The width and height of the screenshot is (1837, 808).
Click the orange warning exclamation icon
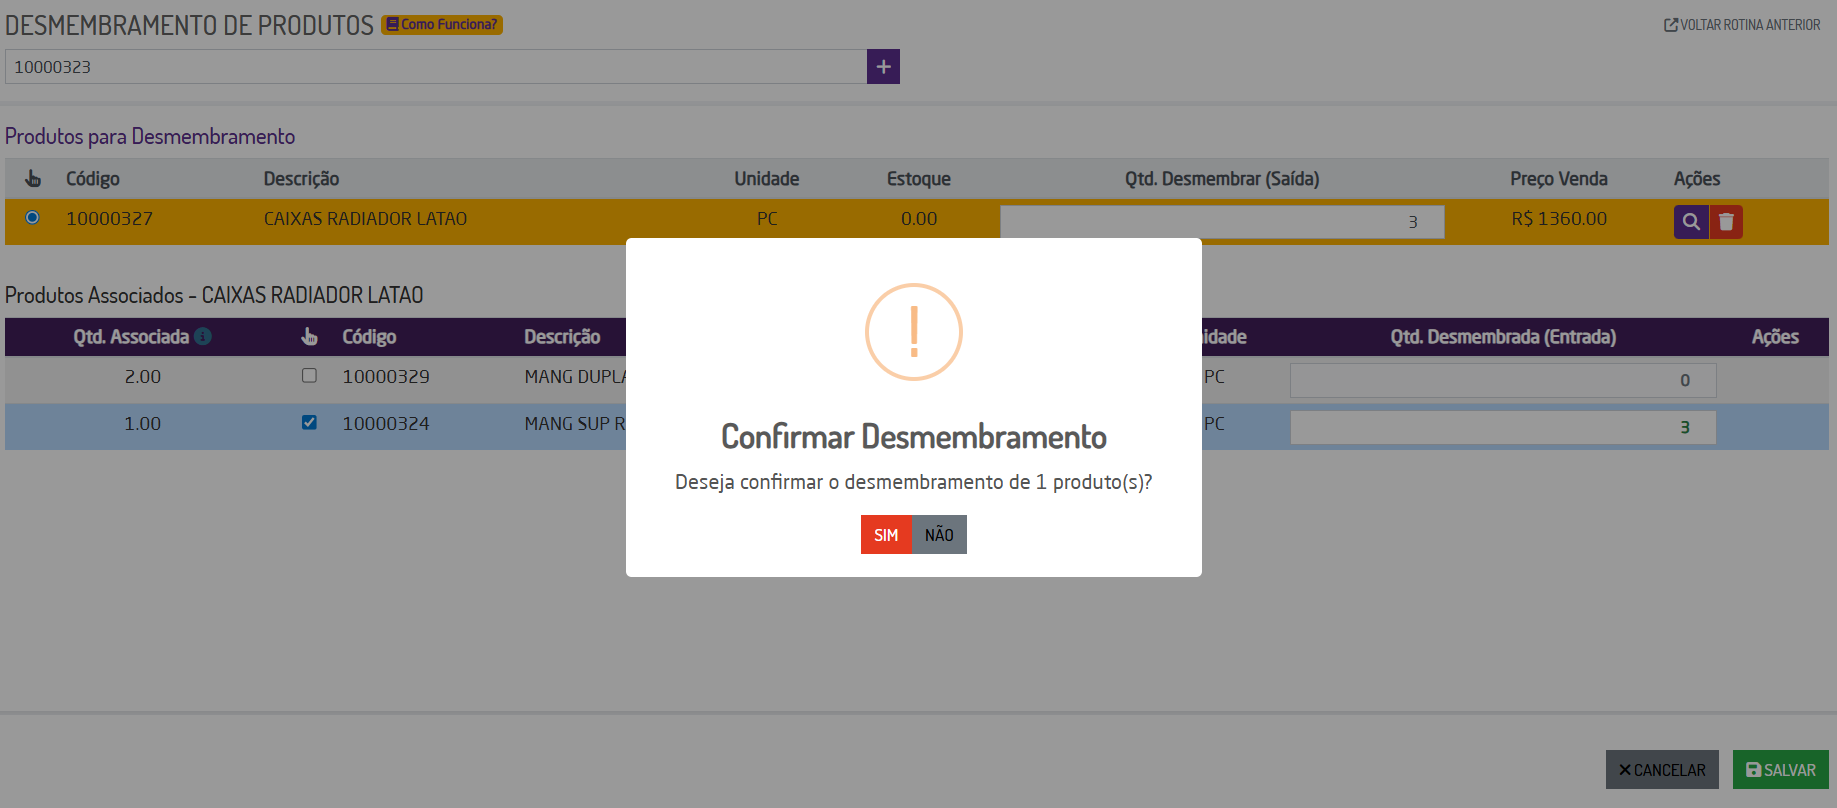click(x=913, y=332)
